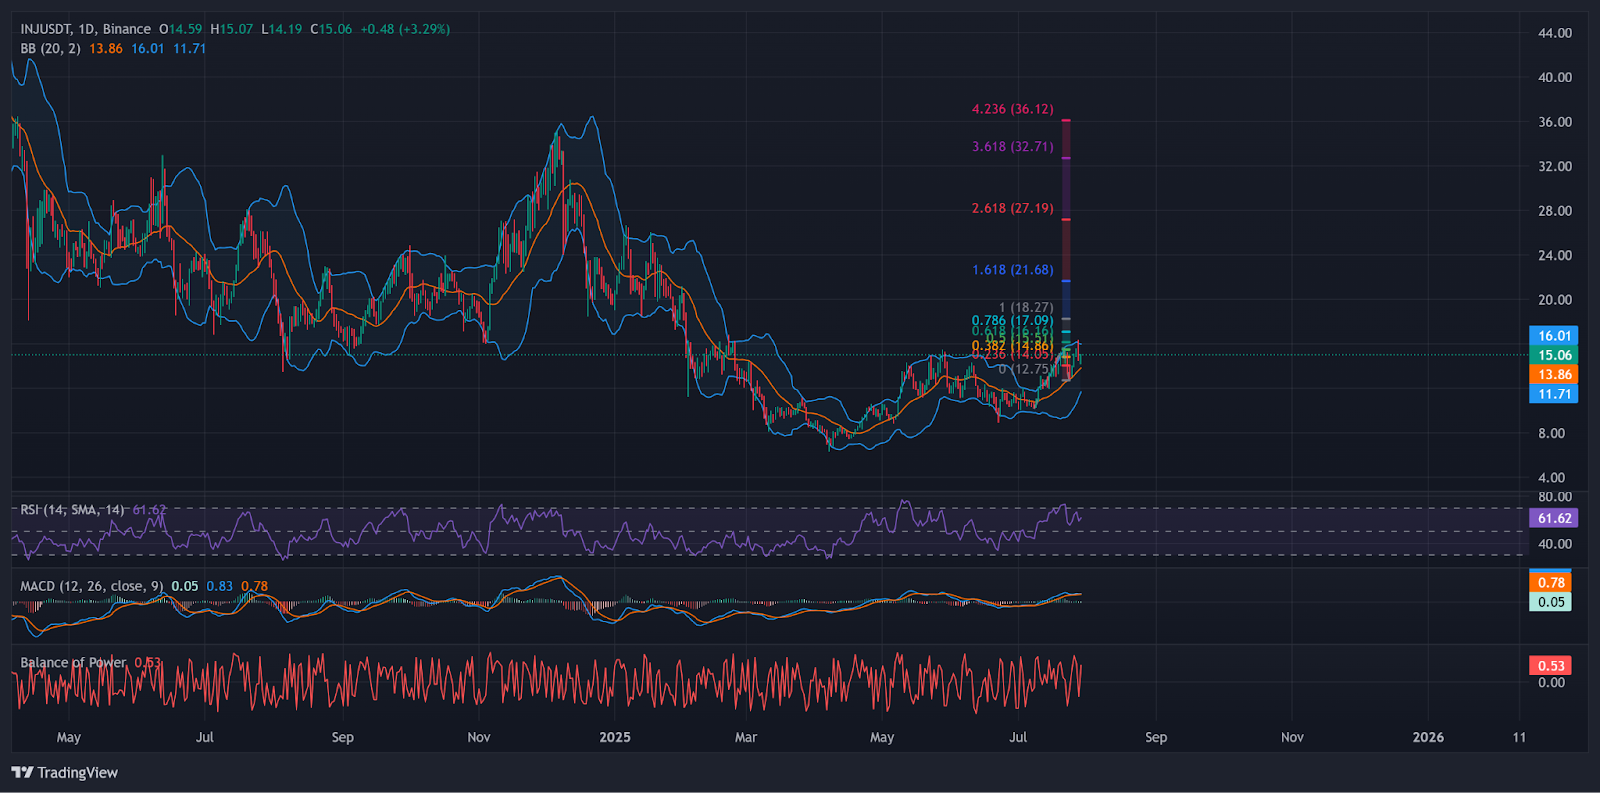
Task: Click the orange 13.86 basis price tag
Action: (x=1554, y=374)
